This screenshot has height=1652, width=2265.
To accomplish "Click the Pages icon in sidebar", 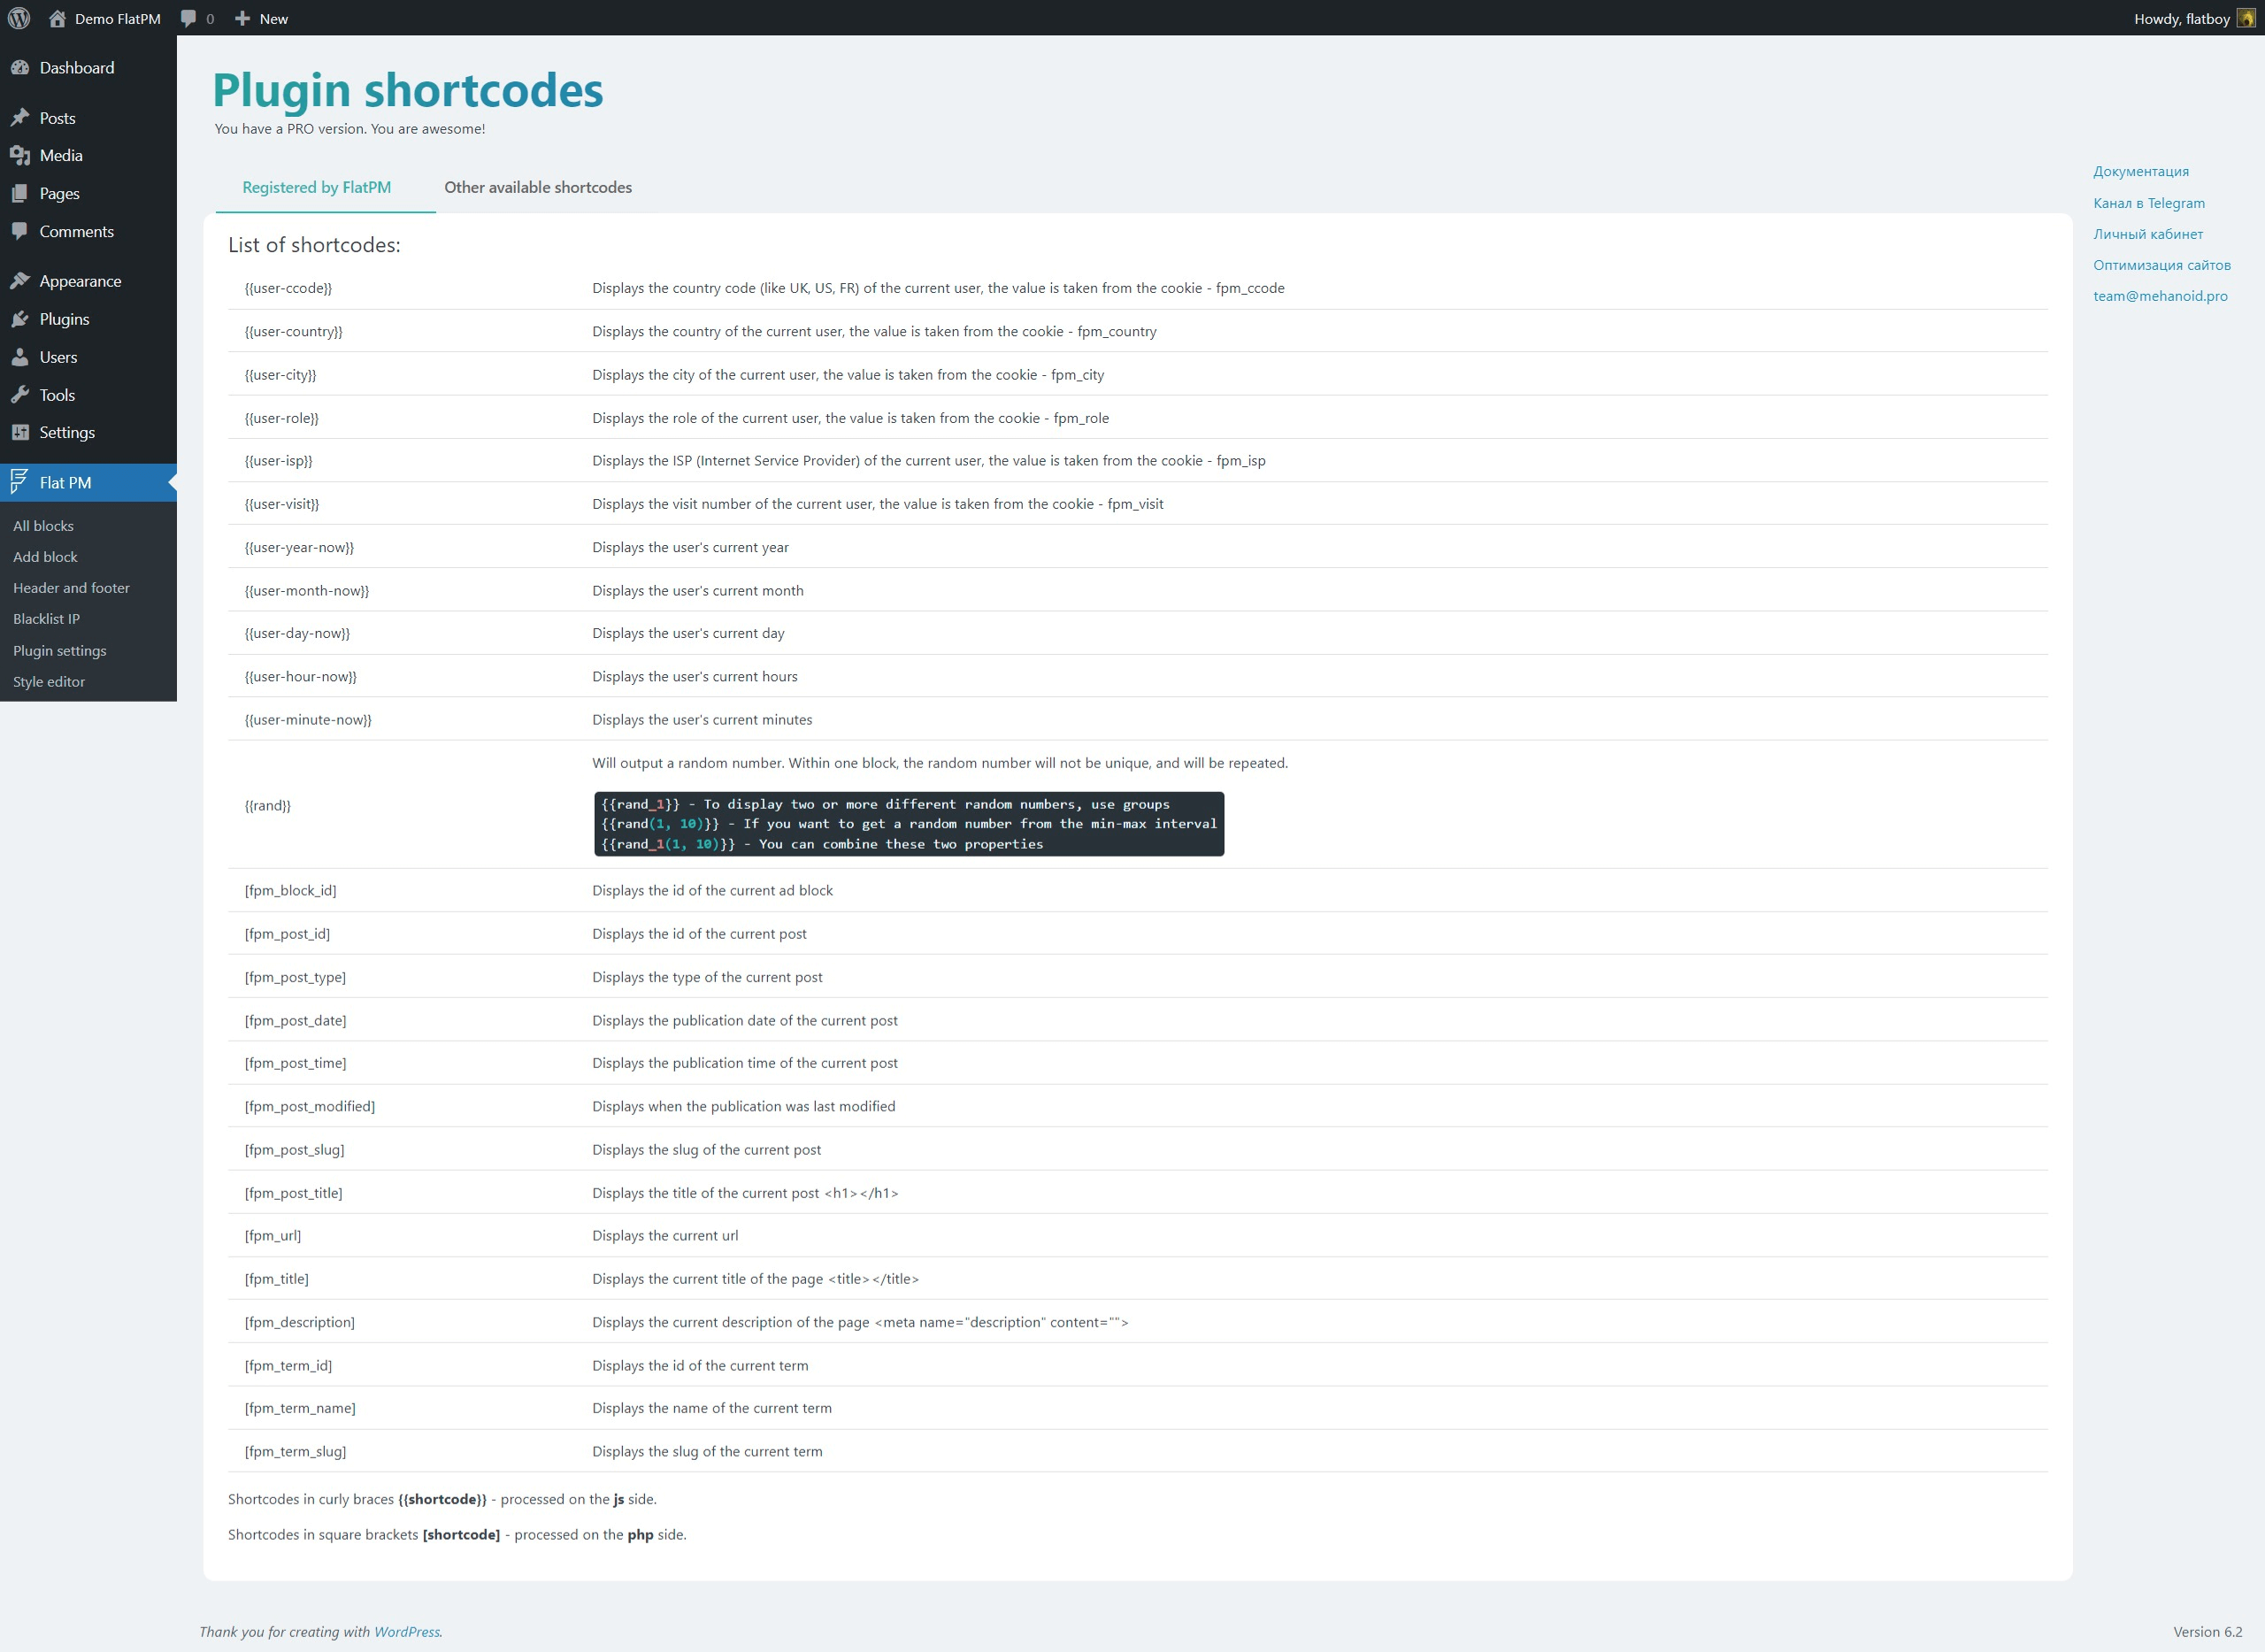I will [20, 193].
